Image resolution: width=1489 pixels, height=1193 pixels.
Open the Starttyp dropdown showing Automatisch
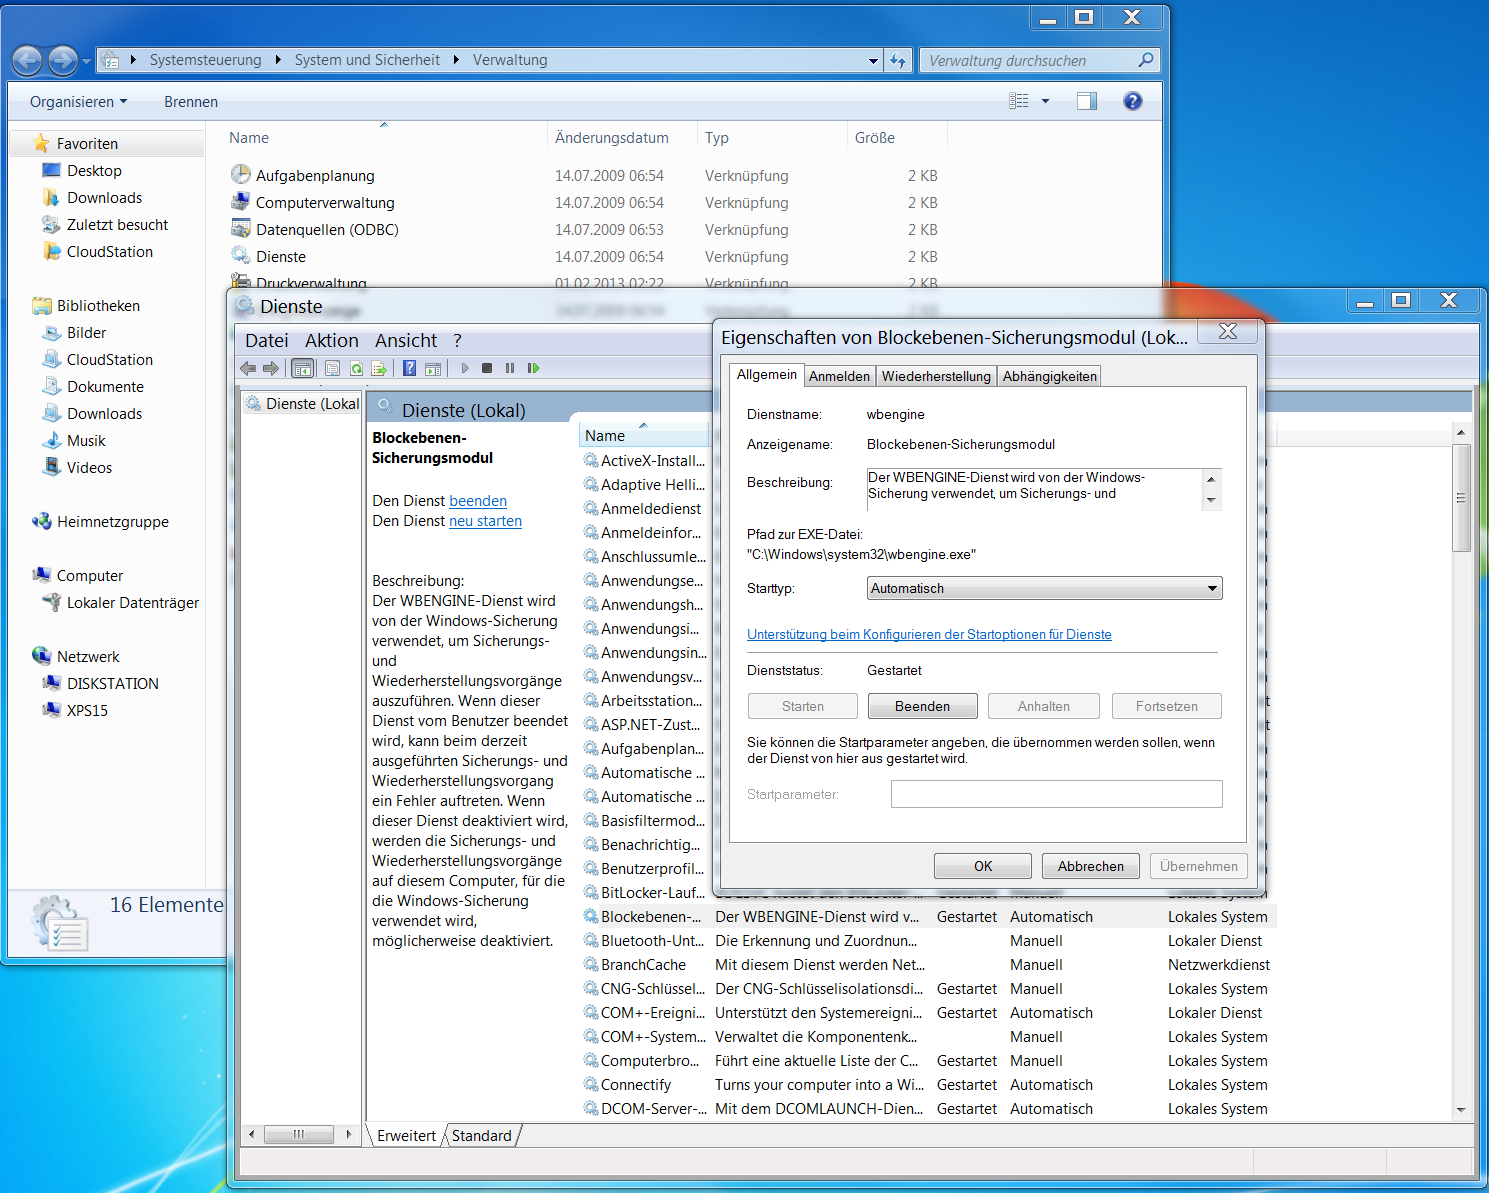tap(1211, 588)
